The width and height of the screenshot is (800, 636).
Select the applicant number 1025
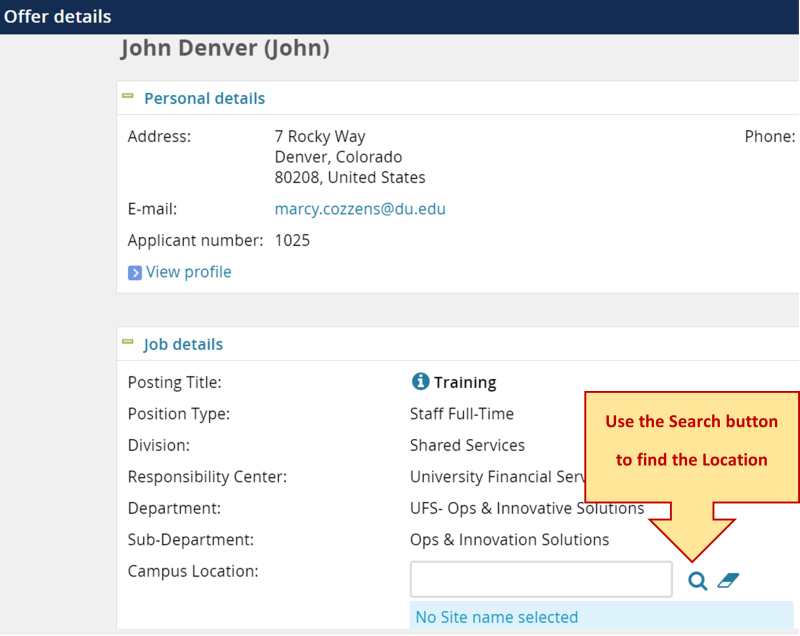[291, 240]
